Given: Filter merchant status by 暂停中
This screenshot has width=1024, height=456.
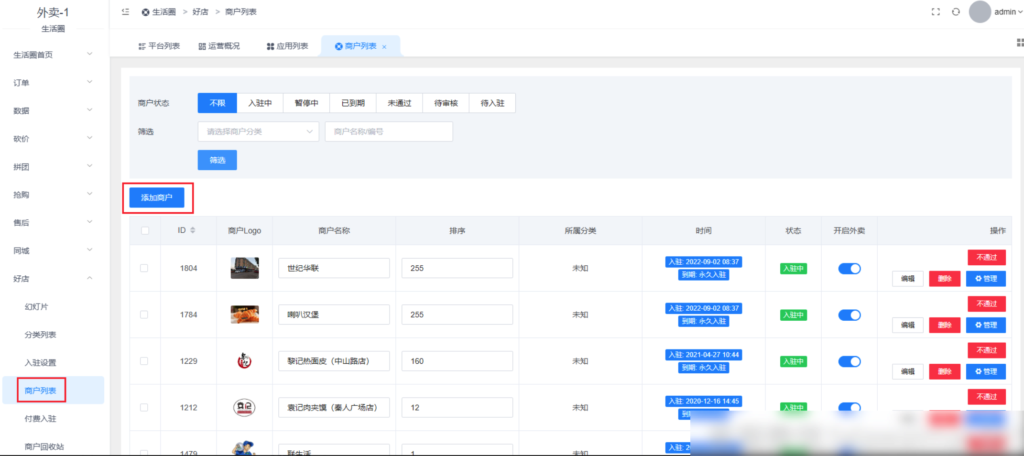Looking at the screenshot, I should (306, 103).
